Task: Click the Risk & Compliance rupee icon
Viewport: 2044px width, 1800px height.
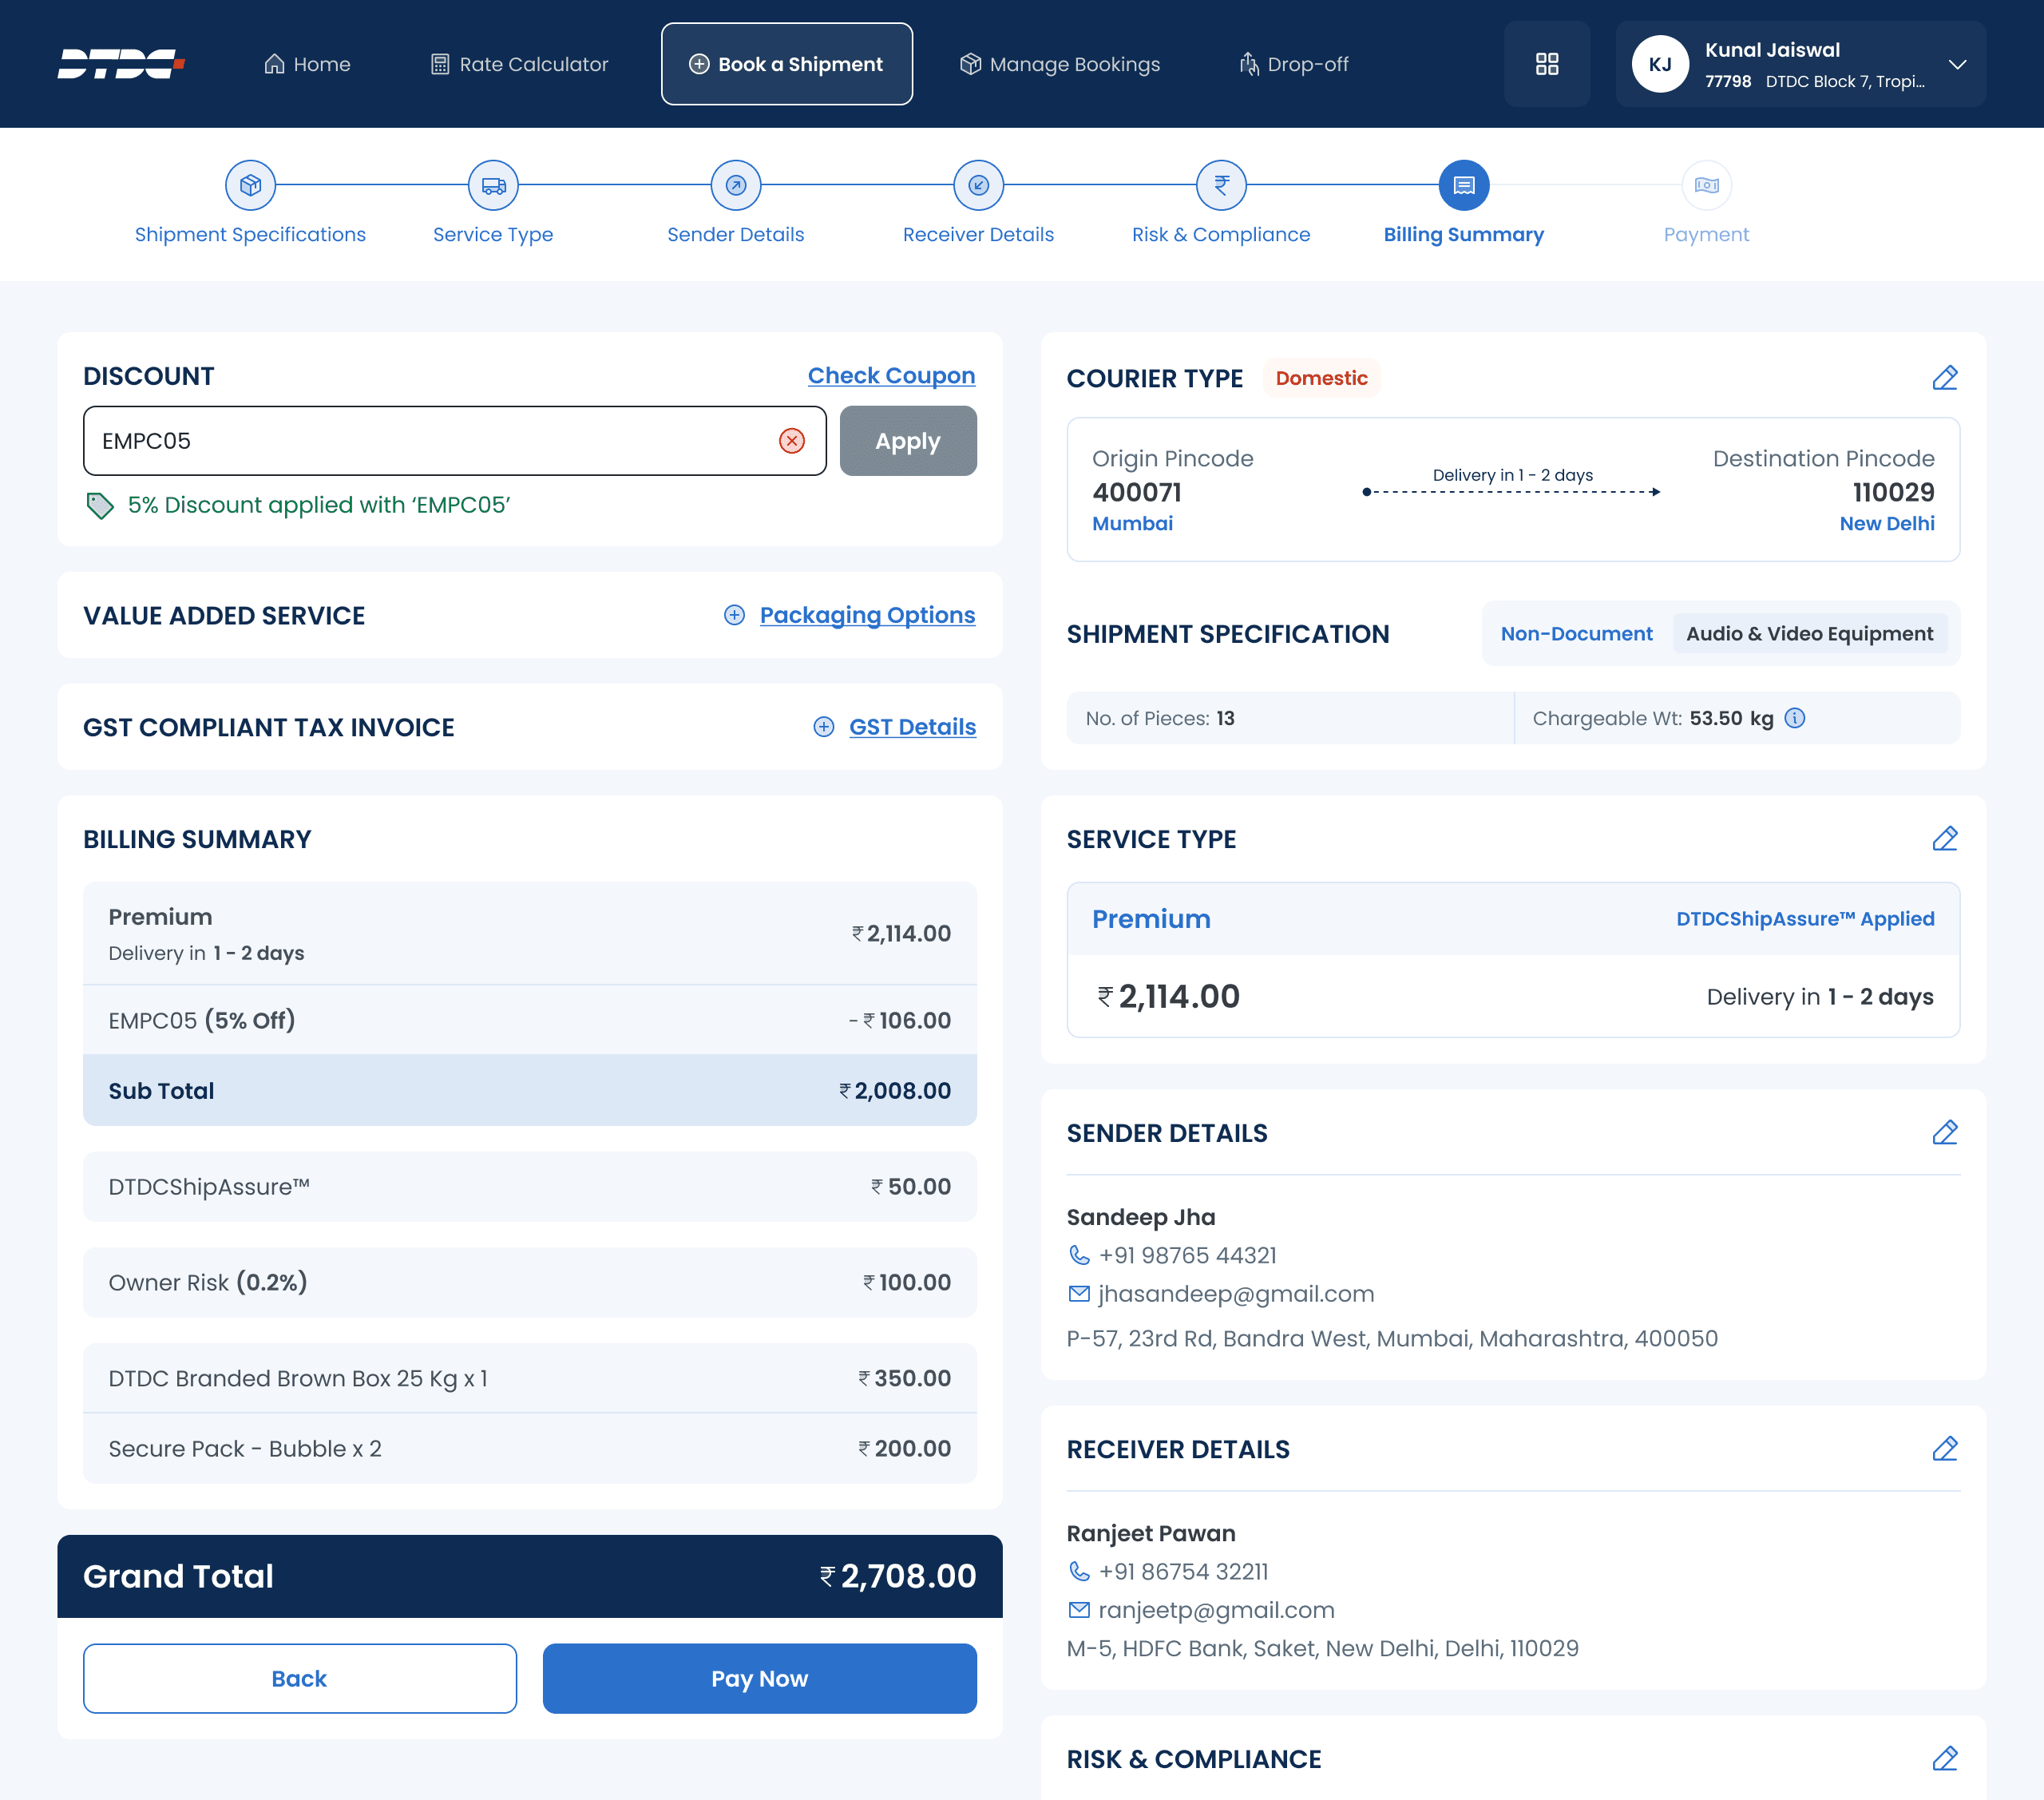Action: click(1222, 185)
